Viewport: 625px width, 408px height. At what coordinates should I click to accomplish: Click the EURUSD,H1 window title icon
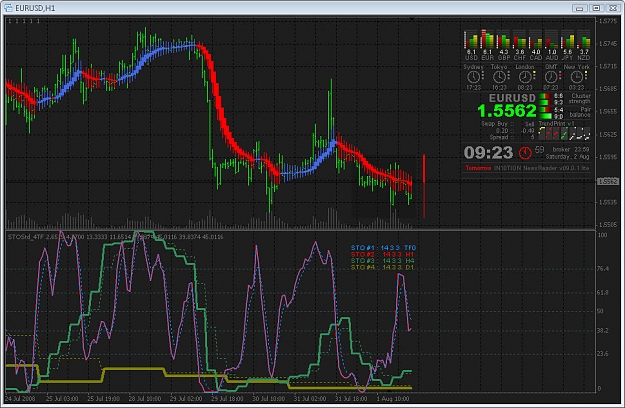pyautogui.click(x=8, y=8)
